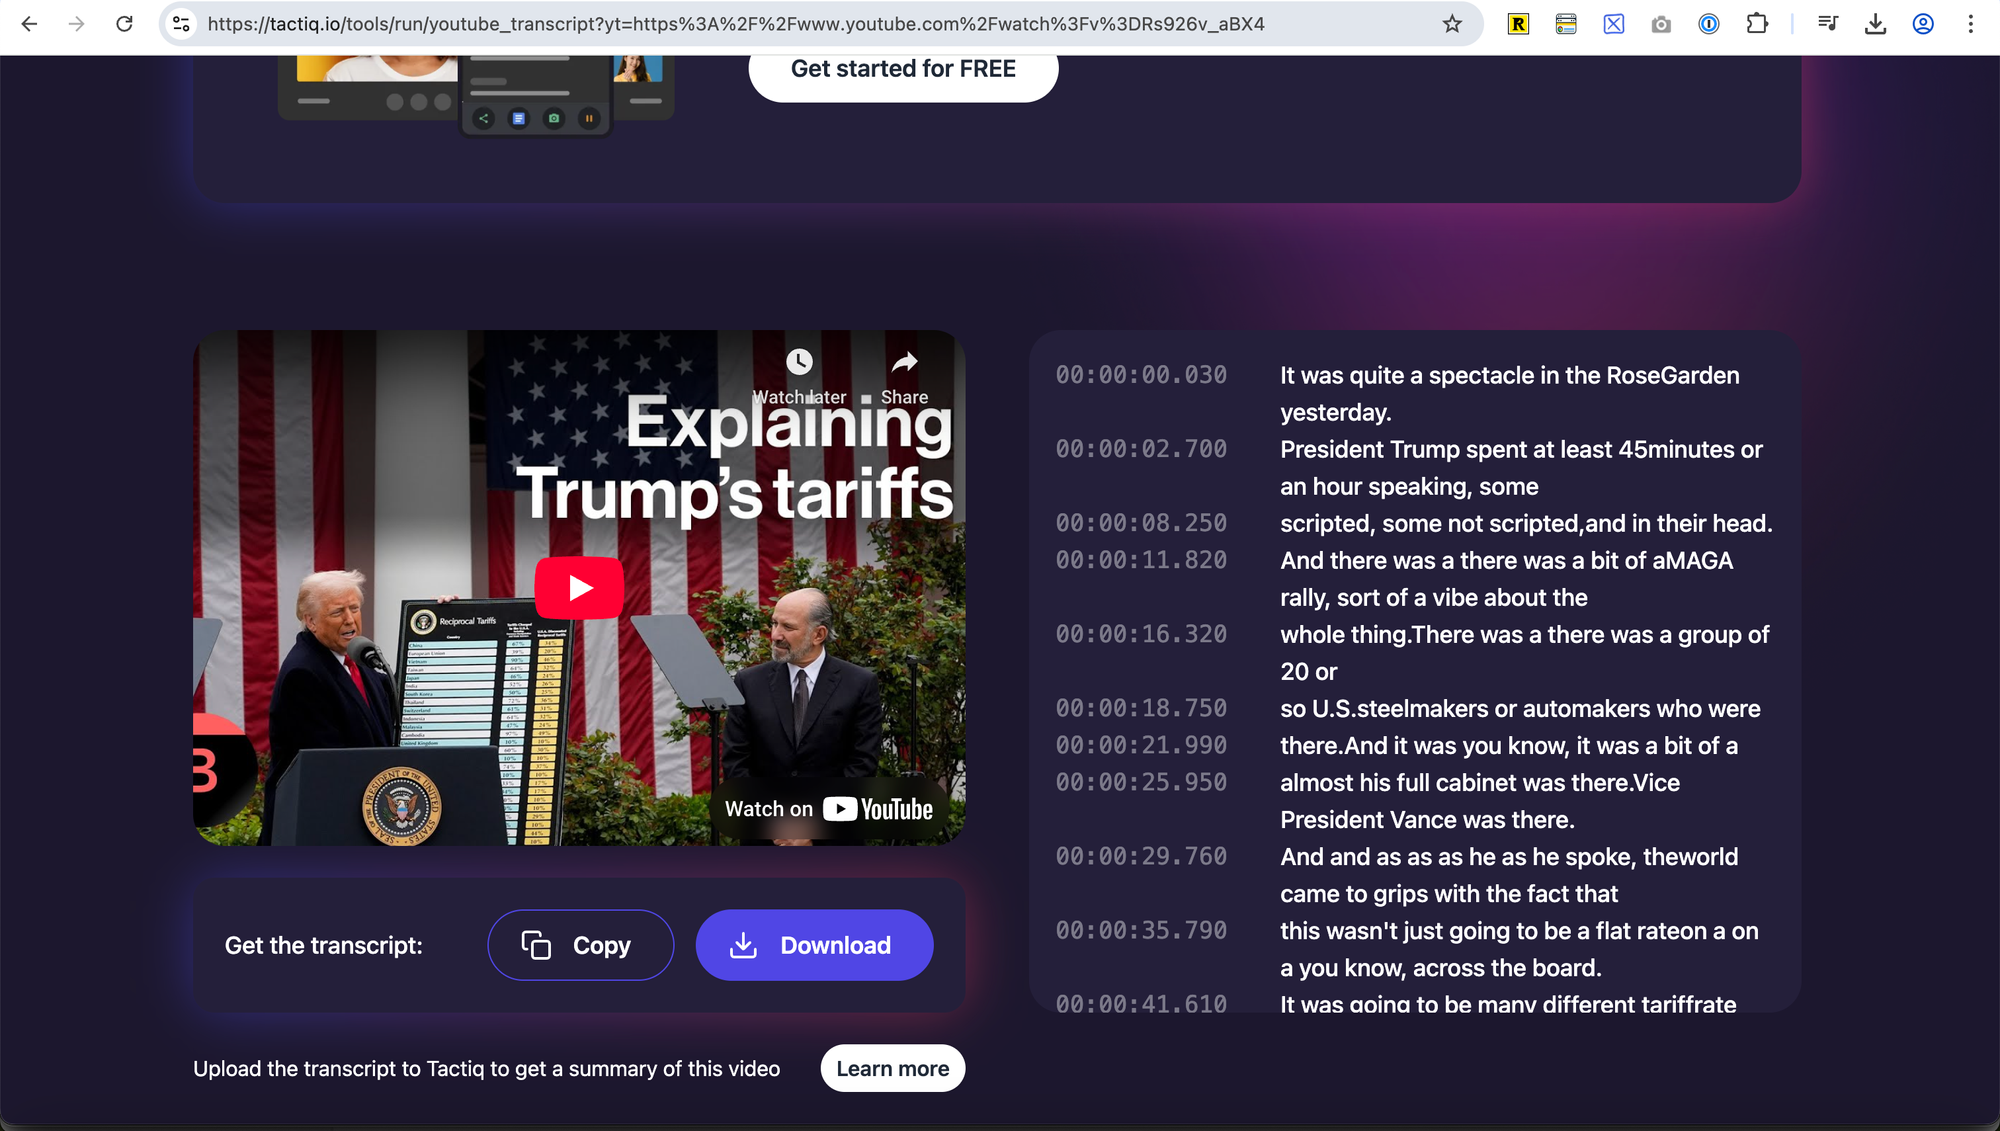This screenshot has width=2000, height=1131.
Task: Show Chrome downloads icon
Action: click(x=1875, y=24)
